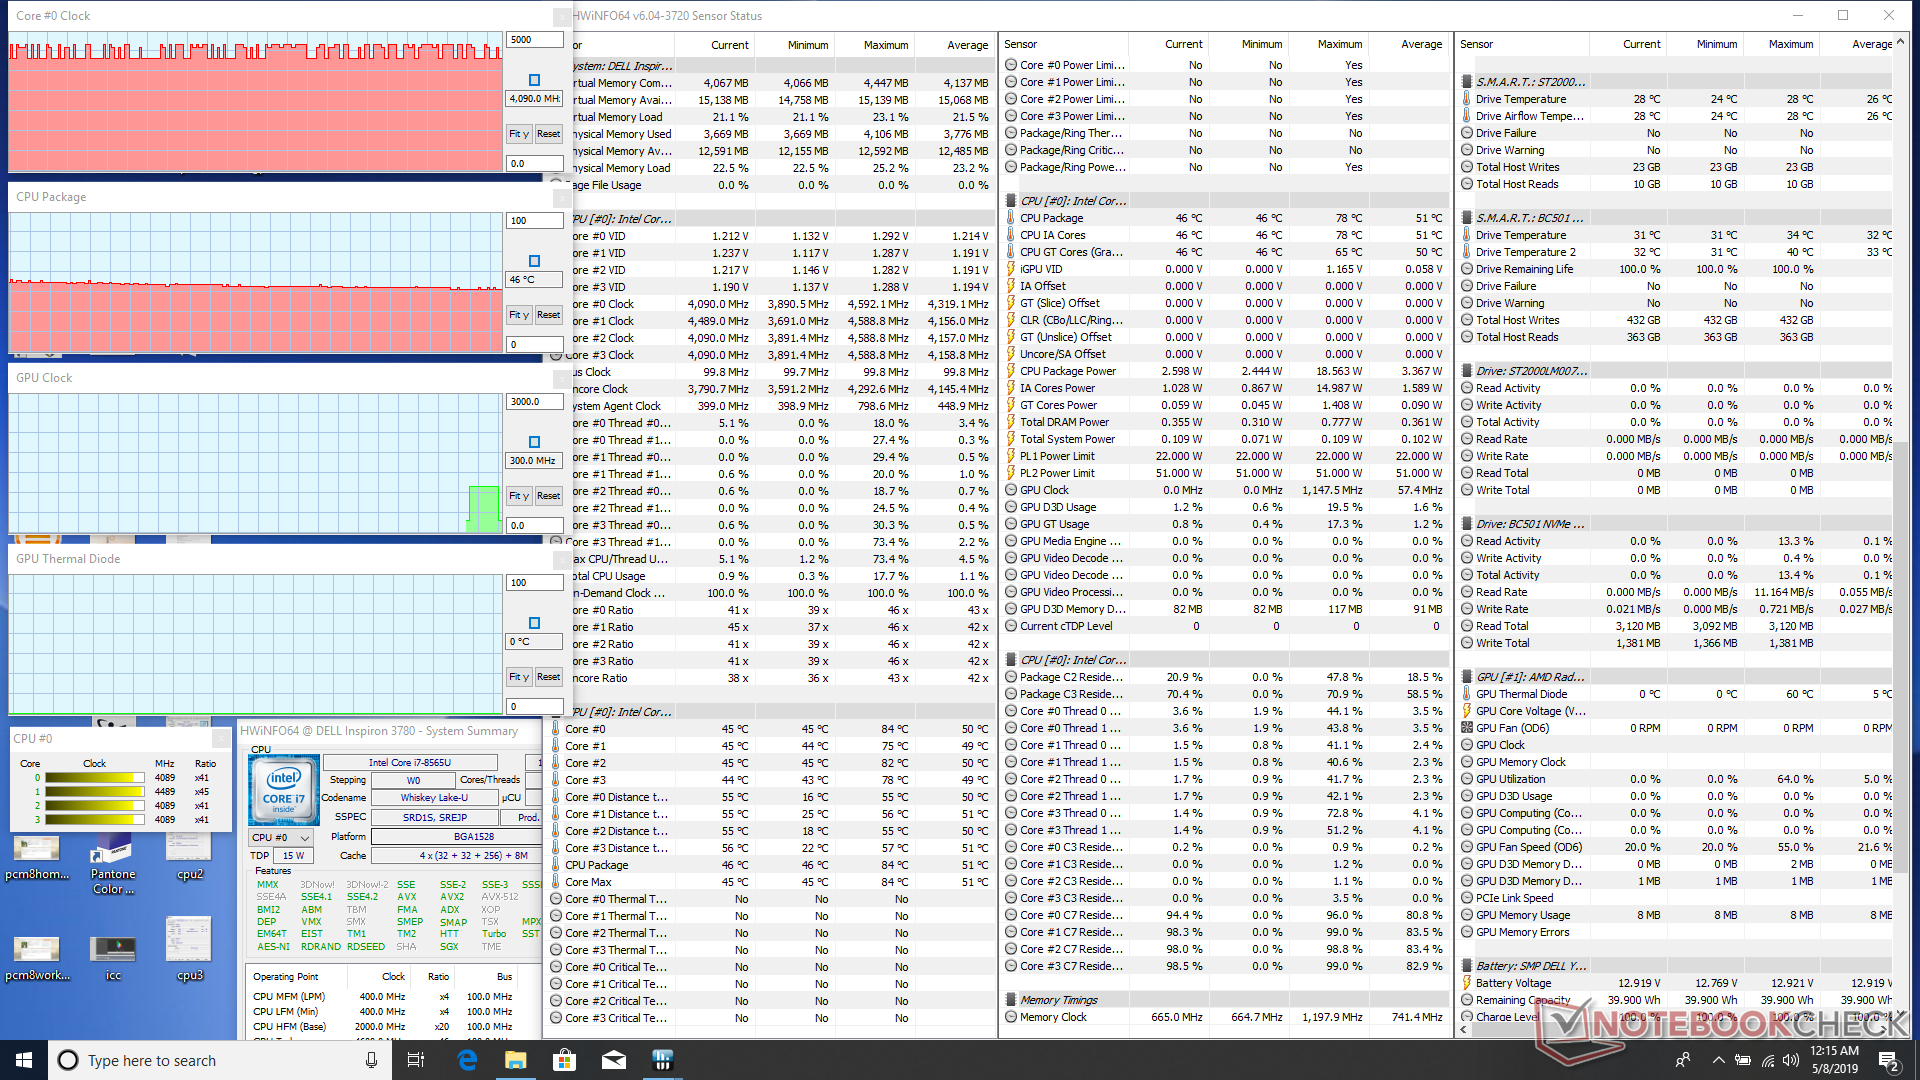The width and height of the screenshot is (1920, 1080).
Task: Open the CPU #0 selector dropdown
Action: [x=281, y=837]
